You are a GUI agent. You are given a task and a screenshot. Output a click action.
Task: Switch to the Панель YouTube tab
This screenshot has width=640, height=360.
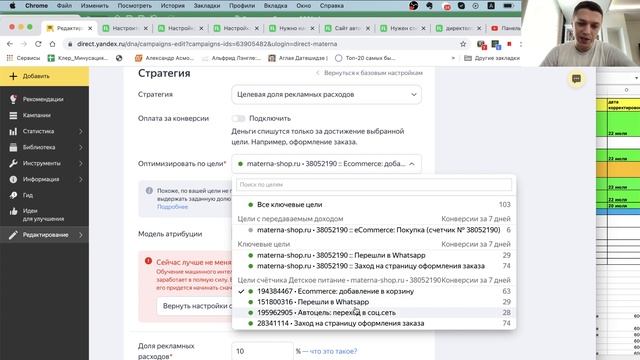pos(505,28)
